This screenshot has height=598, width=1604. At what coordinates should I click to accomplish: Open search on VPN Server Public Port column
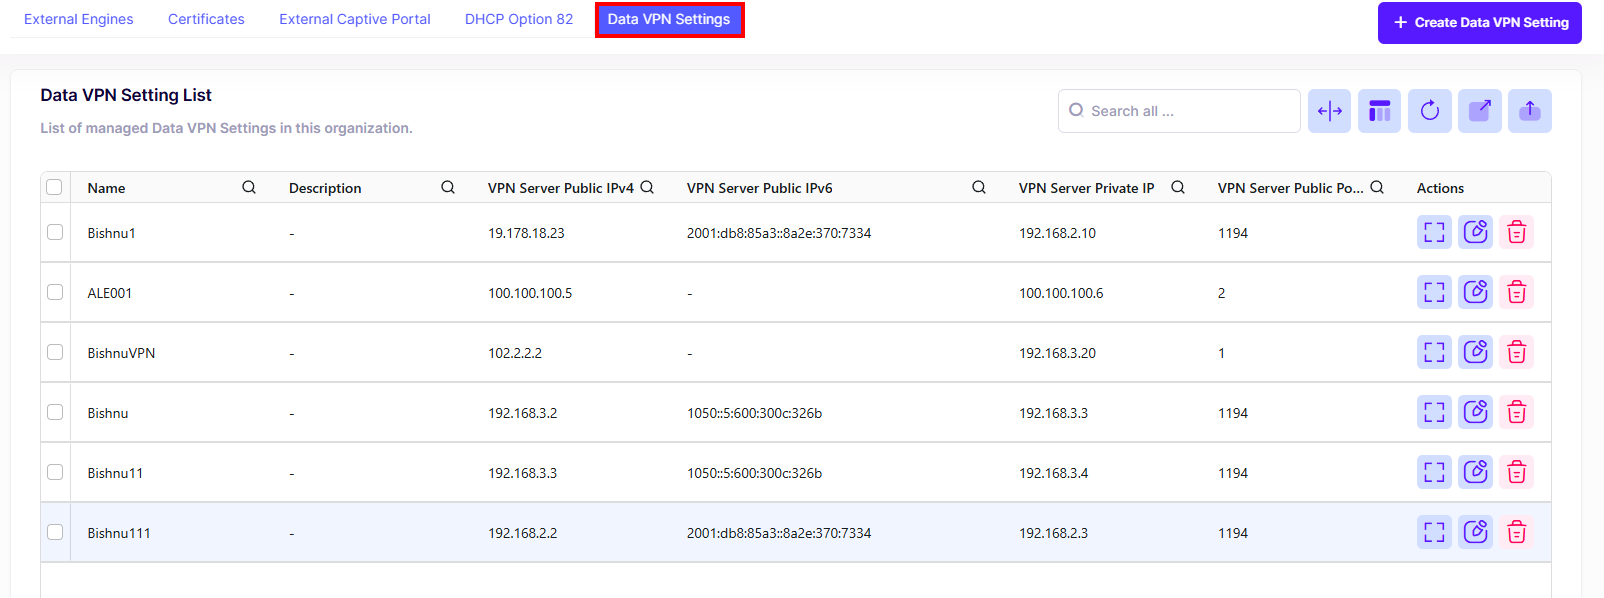coord(1377,187)
